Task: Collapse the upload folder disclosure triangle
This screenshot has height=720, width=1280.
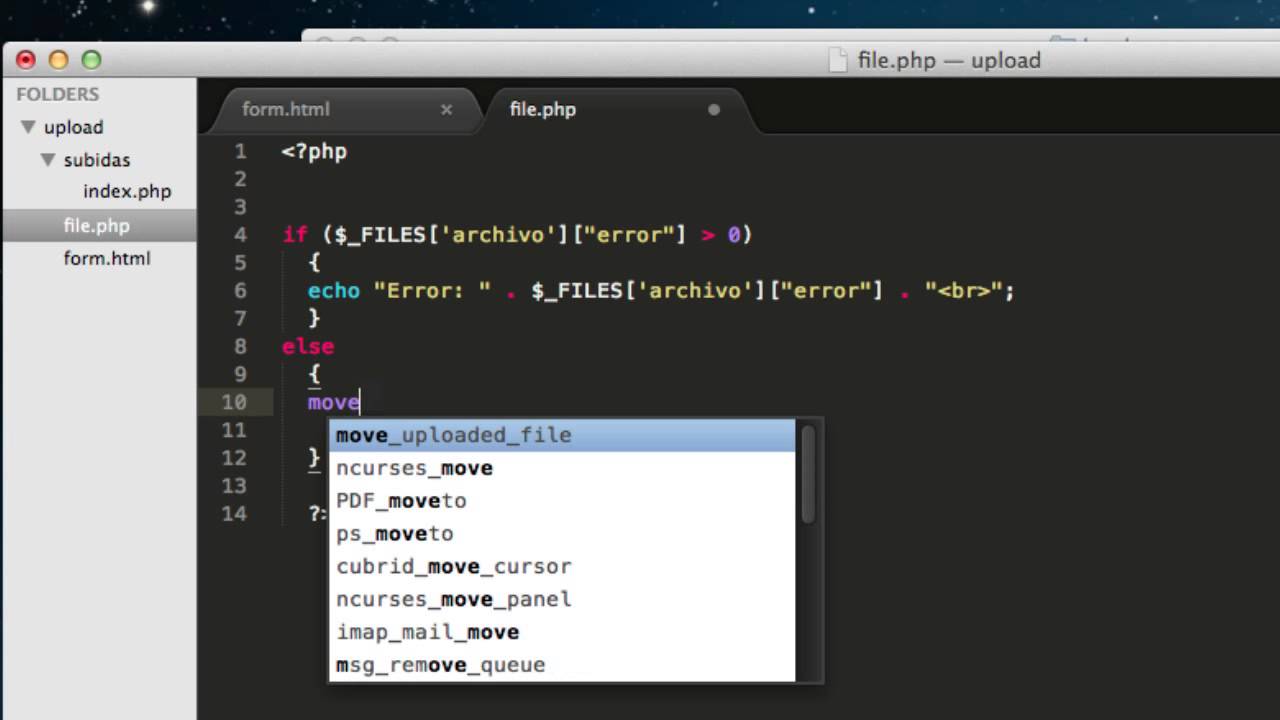Action: click(x=28, y=127)
